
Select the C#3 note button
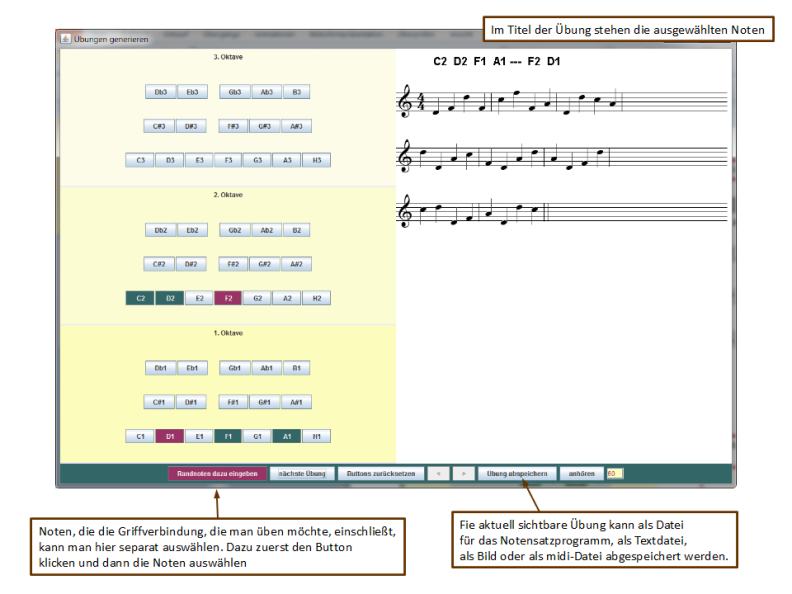pyautogui.click(x=159, y=126)
